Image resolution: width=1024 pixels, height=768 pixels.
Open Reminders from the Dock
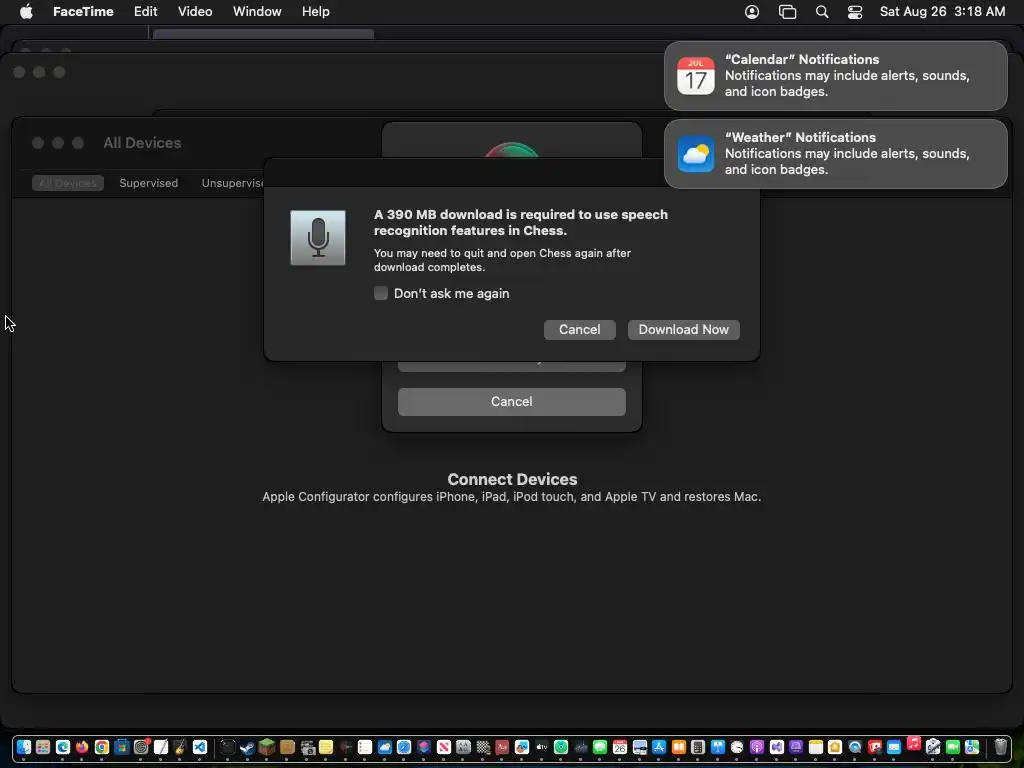point(364,747)
